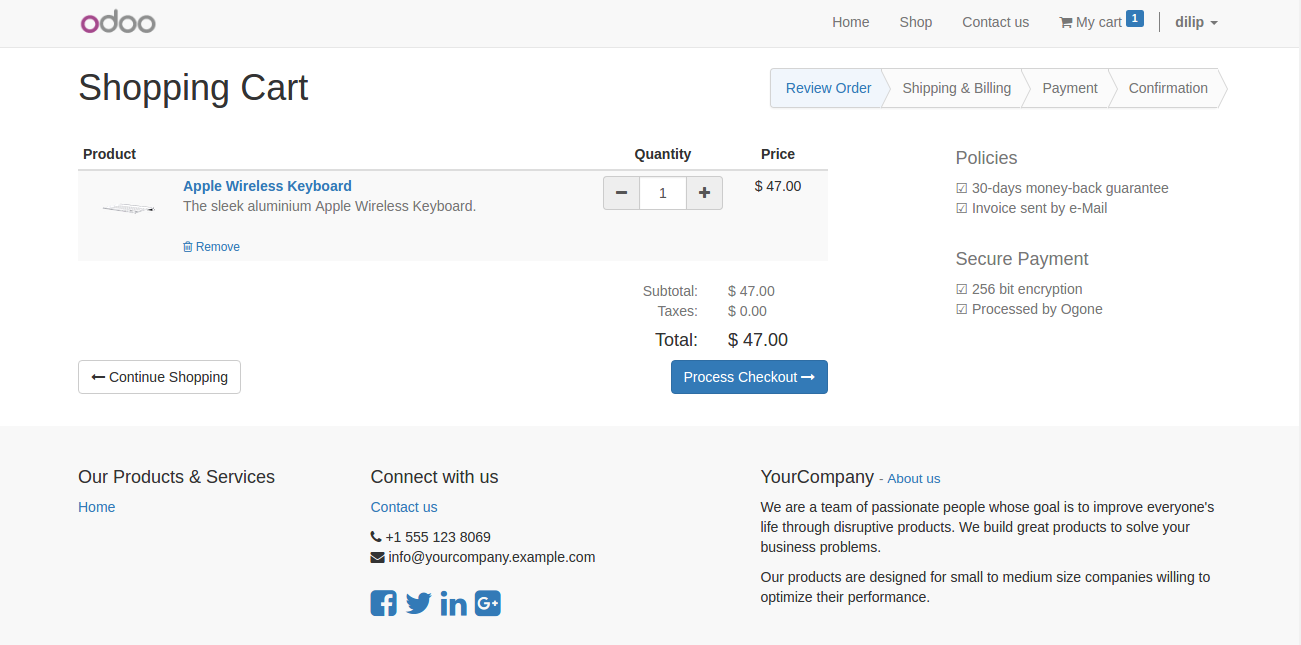Expand the dilip user dropdown
The width and height of the screenshot is (1301, 645).
click(1196, 22)
